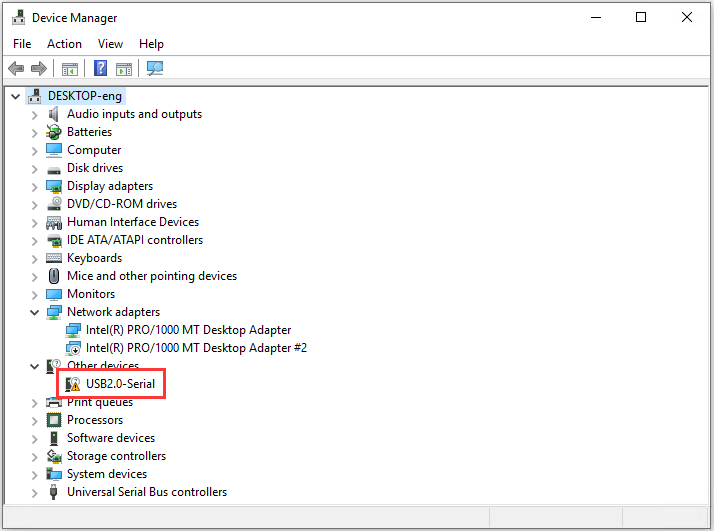
Task: Collapse the Network adapters category
Action: (x=35, y=312)
